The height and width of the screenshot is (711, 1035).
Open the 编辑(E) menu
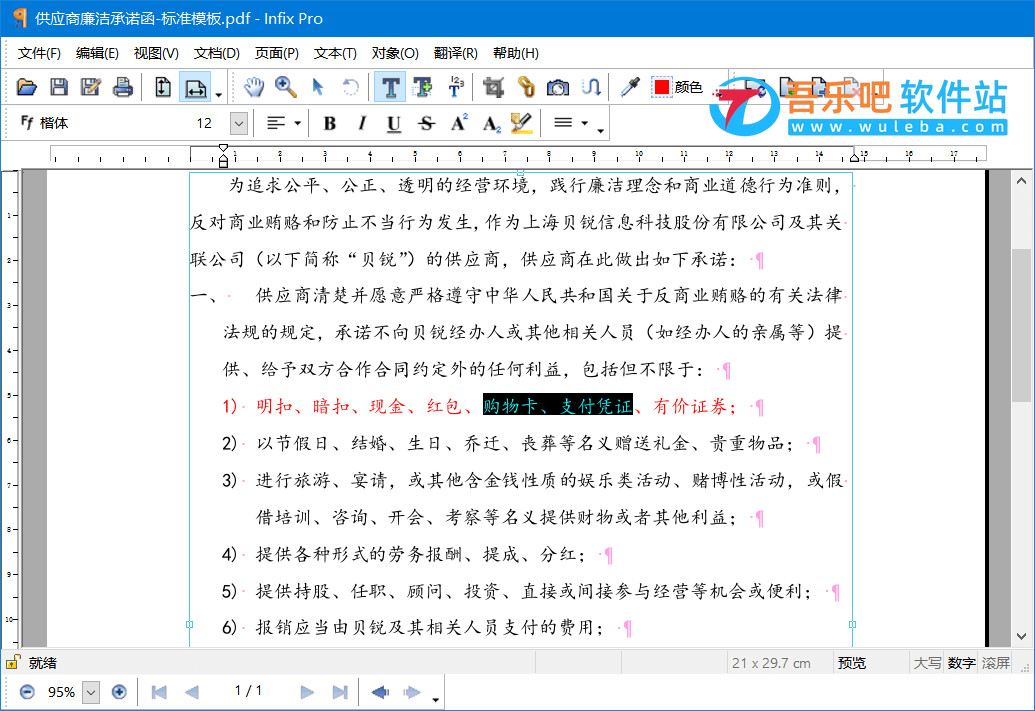(x=97, y=53)
